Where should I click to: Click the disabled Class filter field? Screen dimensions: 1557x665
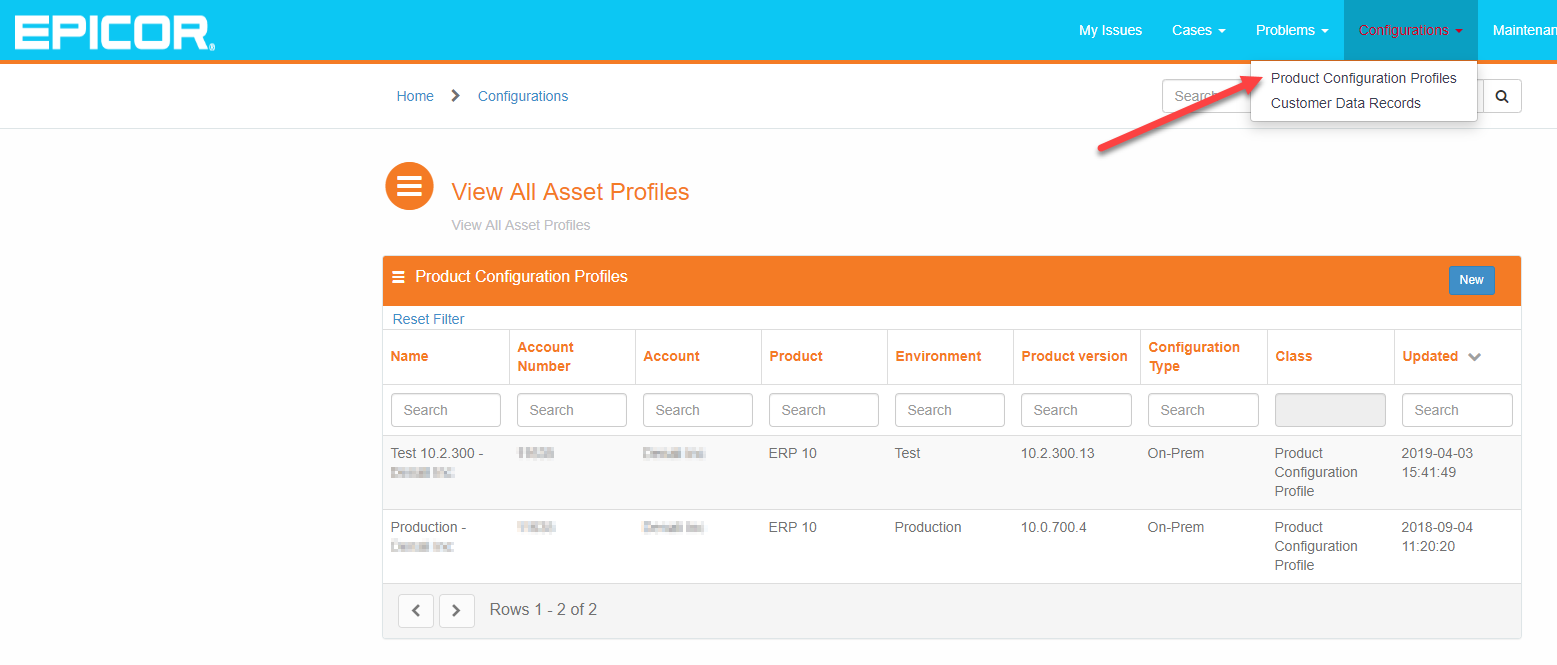[1330, 410]
